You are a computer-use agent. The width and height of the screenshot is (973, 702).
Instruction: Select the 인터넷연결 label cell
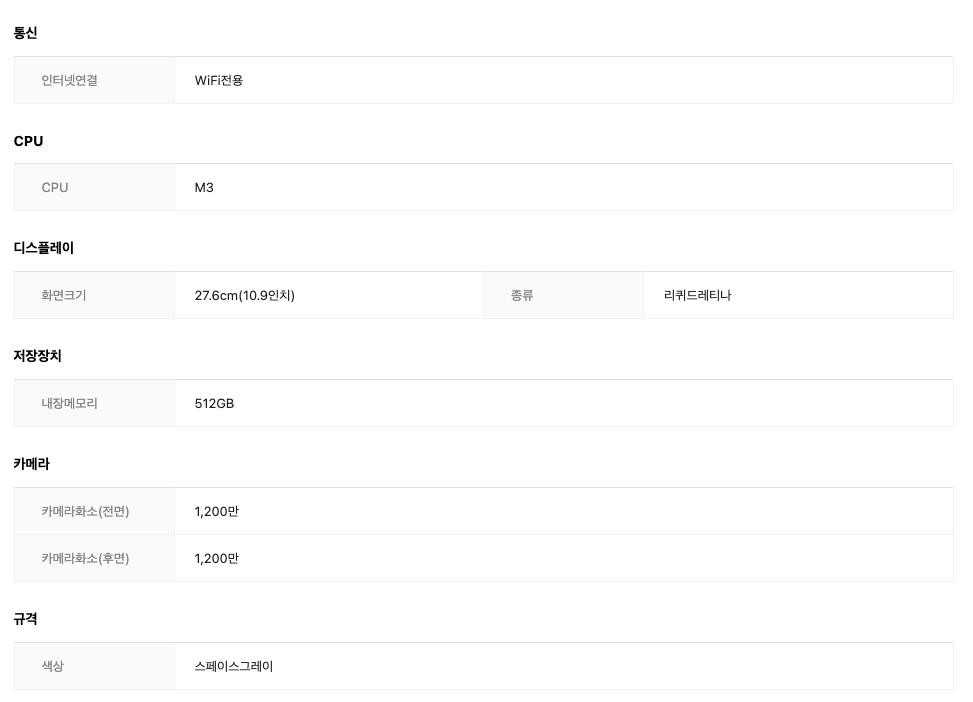(x=70, y=80)
